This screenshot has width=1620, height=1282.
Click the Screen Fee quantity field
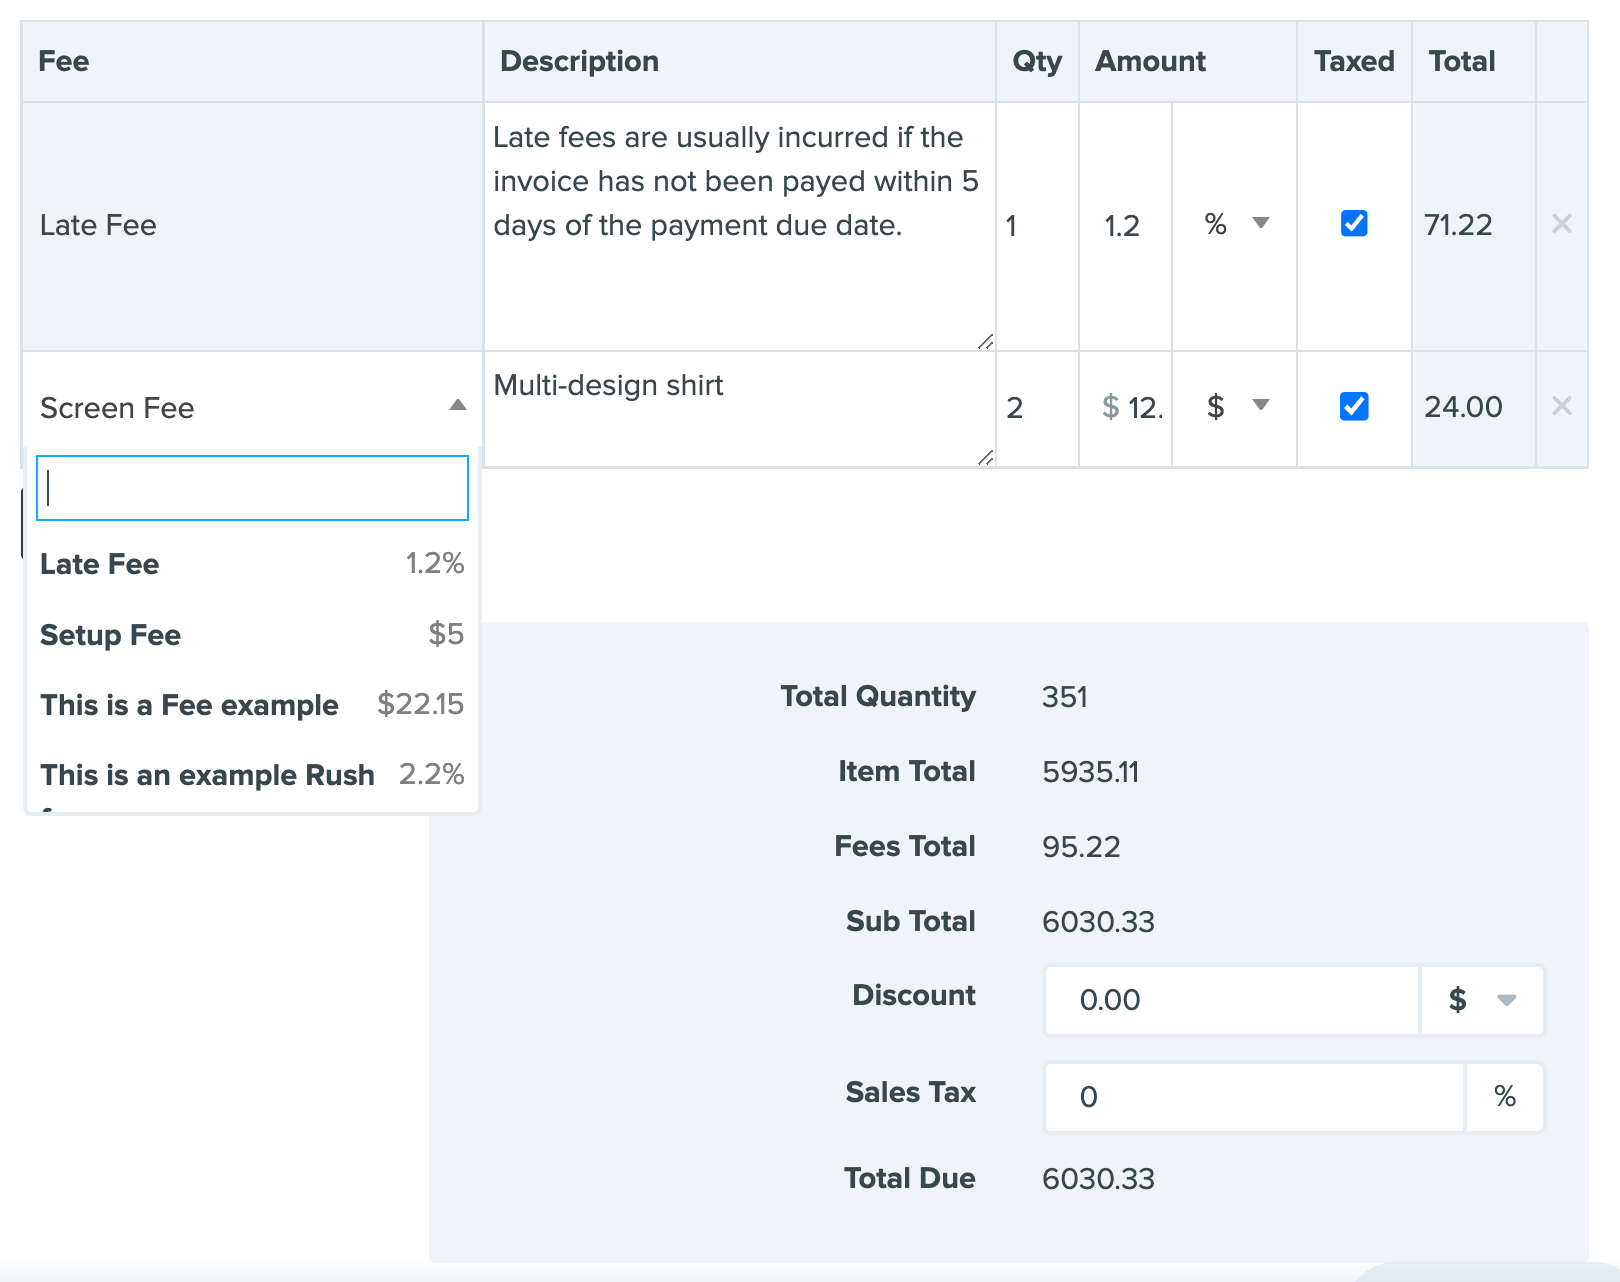[1037, 408]
